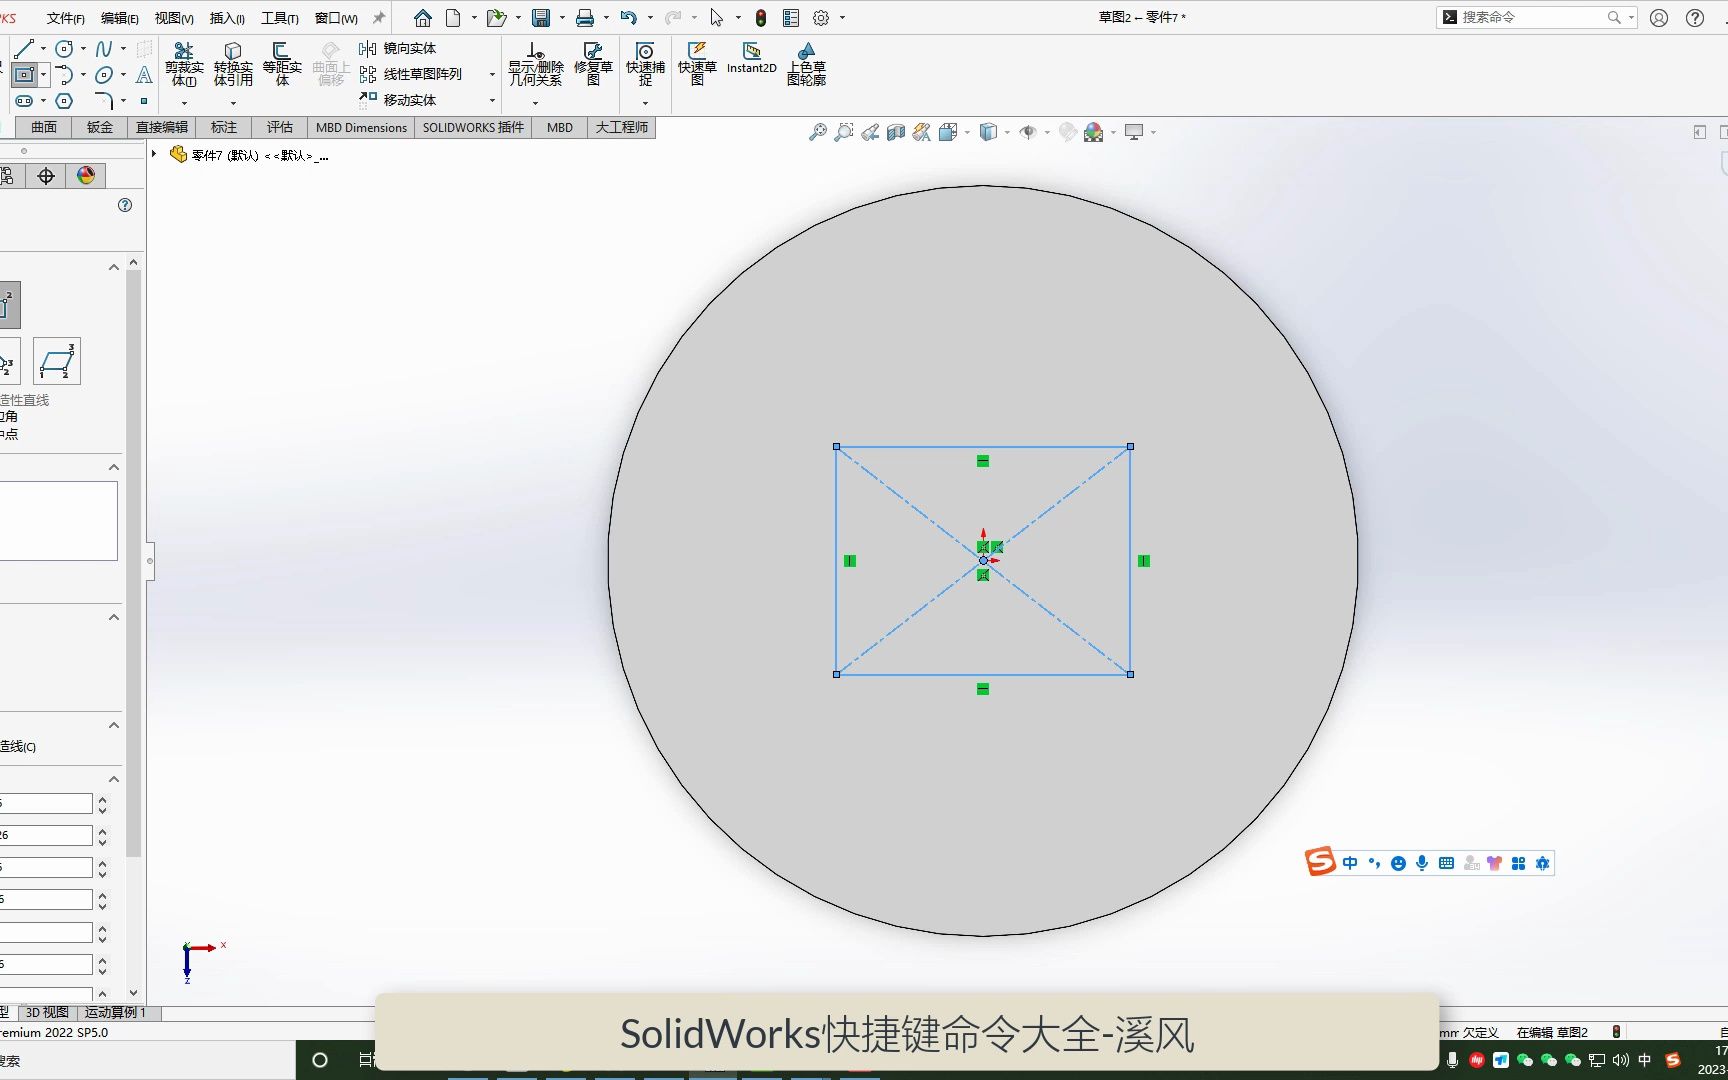Open 编辑(E) menu
Screen dimensions: 1728x1080
click(120, 18)
